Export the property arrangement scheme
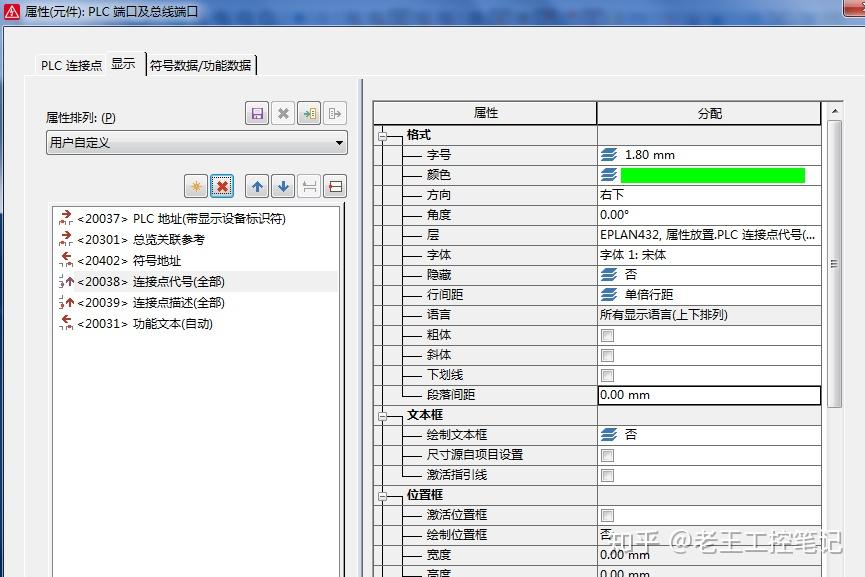Screen dimensions: 865x577 pyautogui.click(x=334, y=113)
